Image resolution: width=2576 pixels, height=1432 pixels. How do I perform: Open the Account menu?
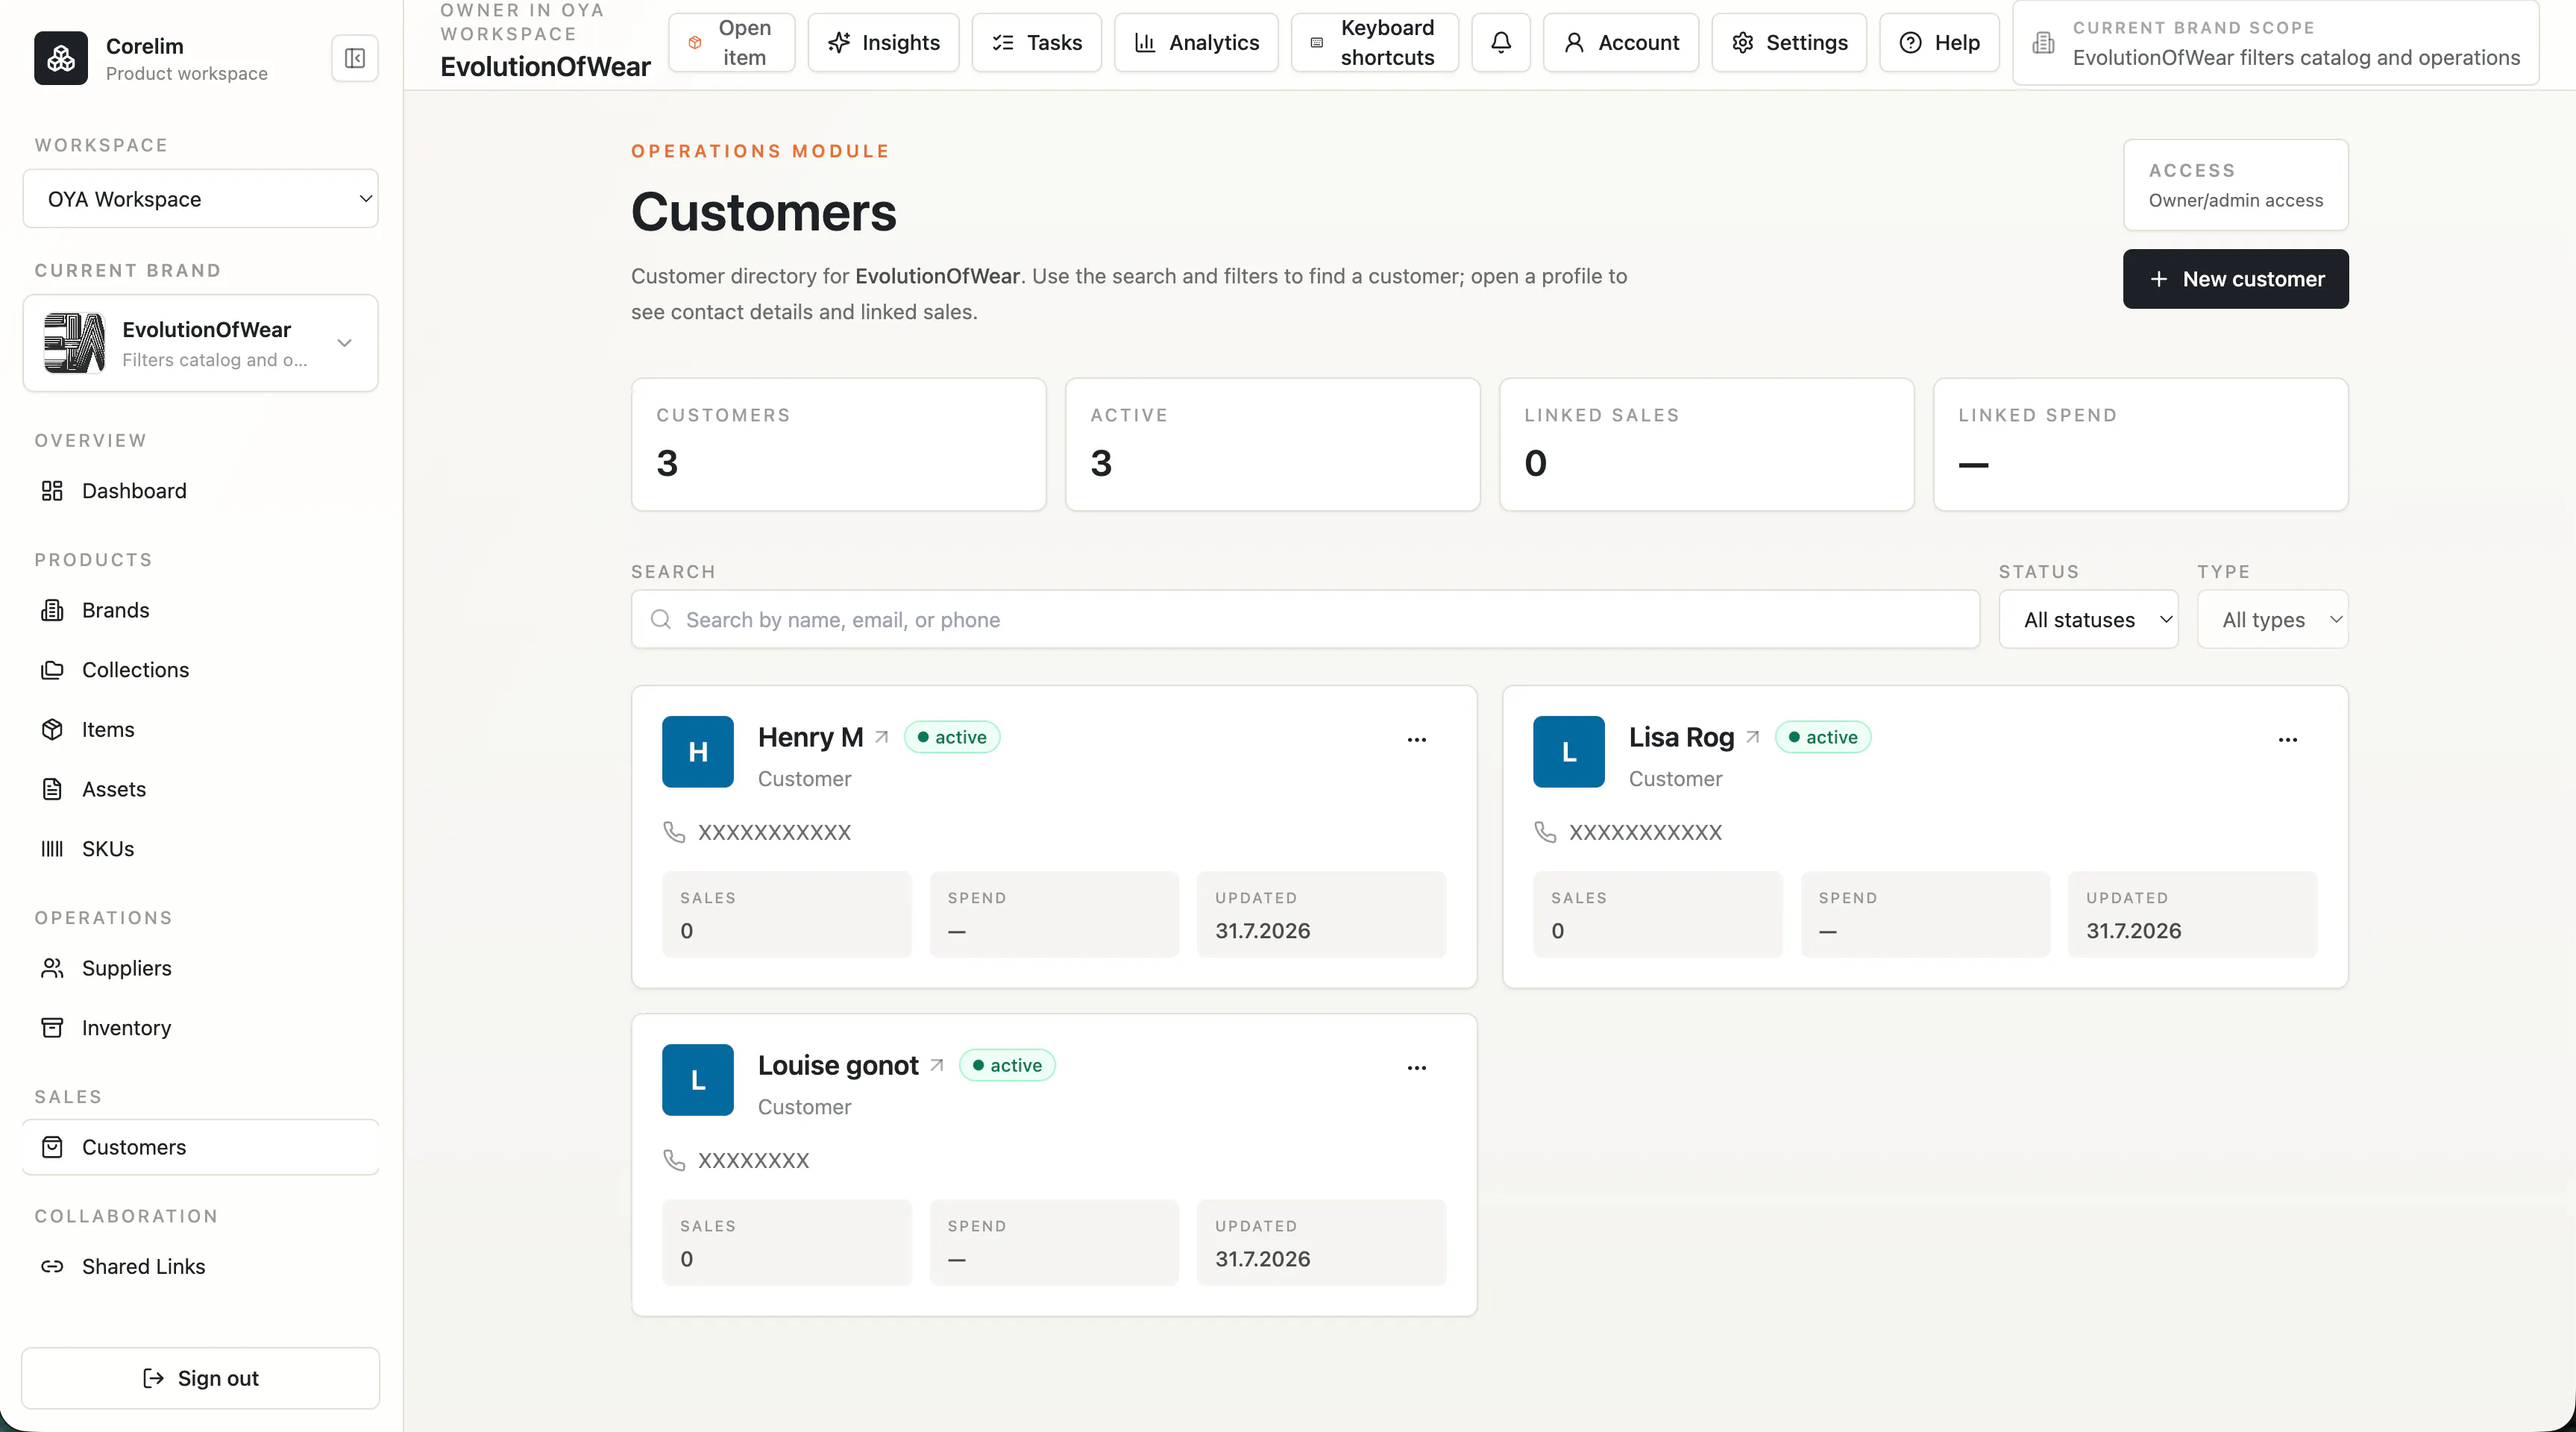coord(1620,42)
